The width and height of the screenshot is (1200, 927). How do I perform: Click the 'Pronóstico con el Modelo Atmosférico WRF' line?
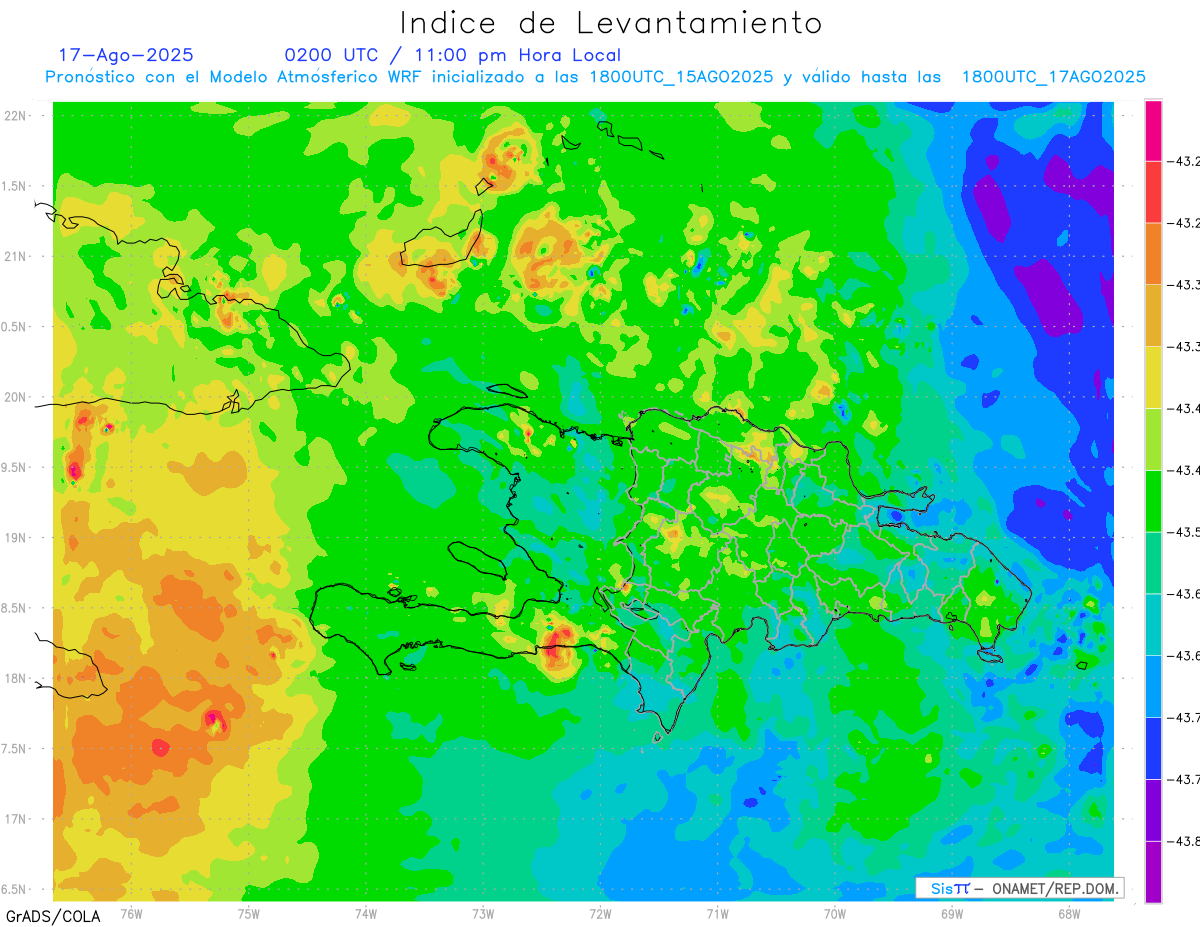(595, 77)
